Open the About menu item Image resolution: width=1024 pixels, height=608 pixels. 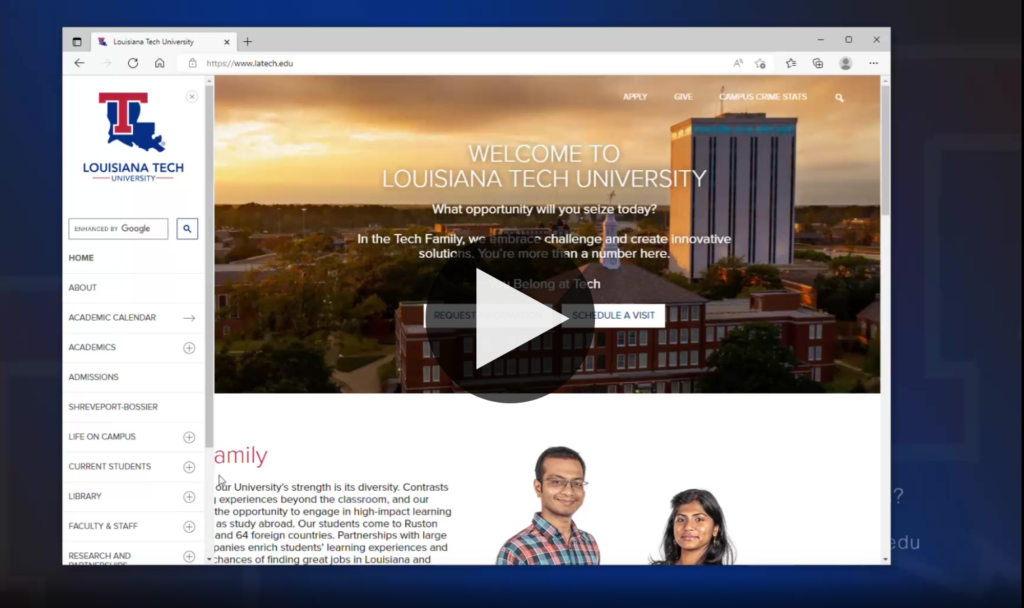82,288
